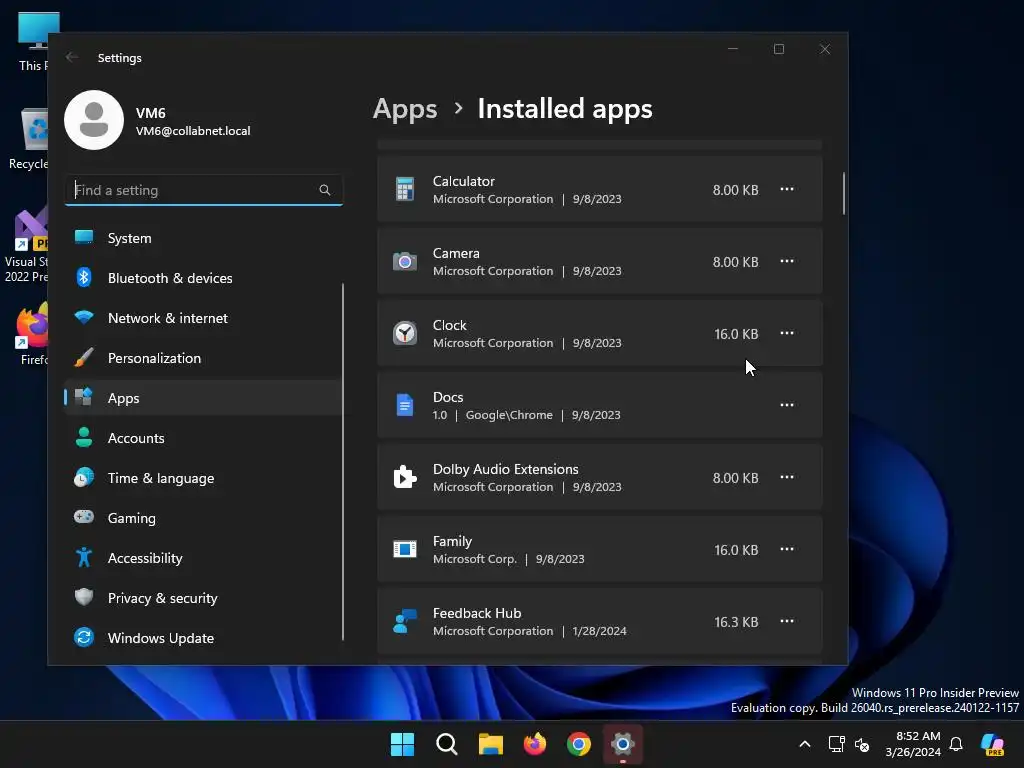Screen dimensions: 1024x768
Task: Open the Windows Start menu
Action: point(402,744)
